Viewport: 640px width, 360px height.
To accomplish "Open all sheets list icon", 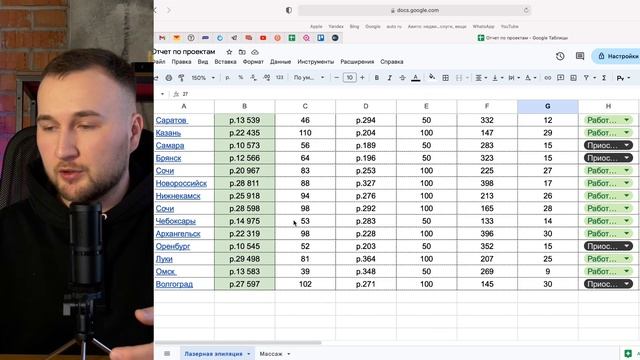I will pyautogui.click(x=167, y=353).
